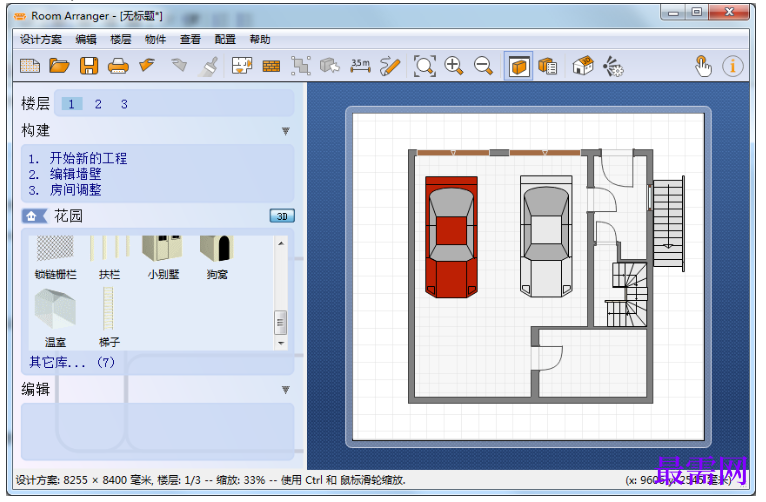
Task: Collapse the 构建 section arrow
Action: click(x=286, y=131)
